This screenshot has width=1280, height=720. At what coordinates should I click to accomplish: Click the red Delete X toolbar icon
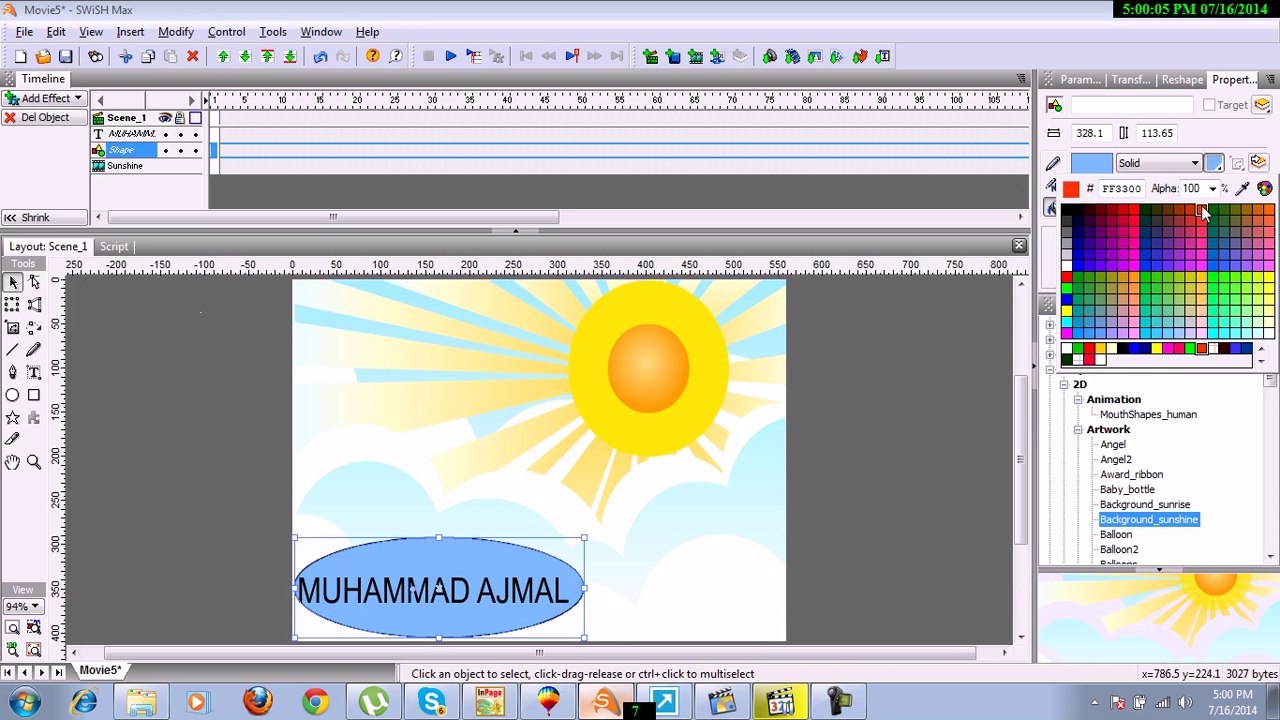pyautogui.click(x=192, y=57)
